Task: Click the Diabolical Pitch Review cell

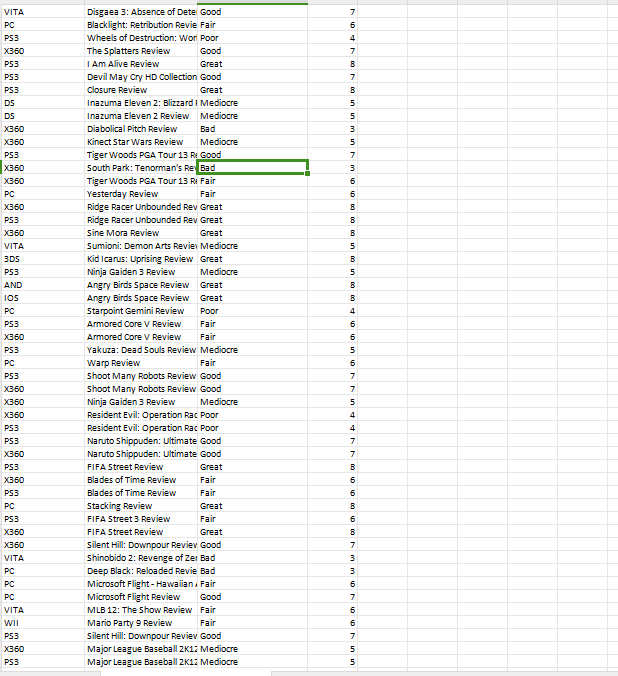Action: pyautogui.click(x=141, y=129)
